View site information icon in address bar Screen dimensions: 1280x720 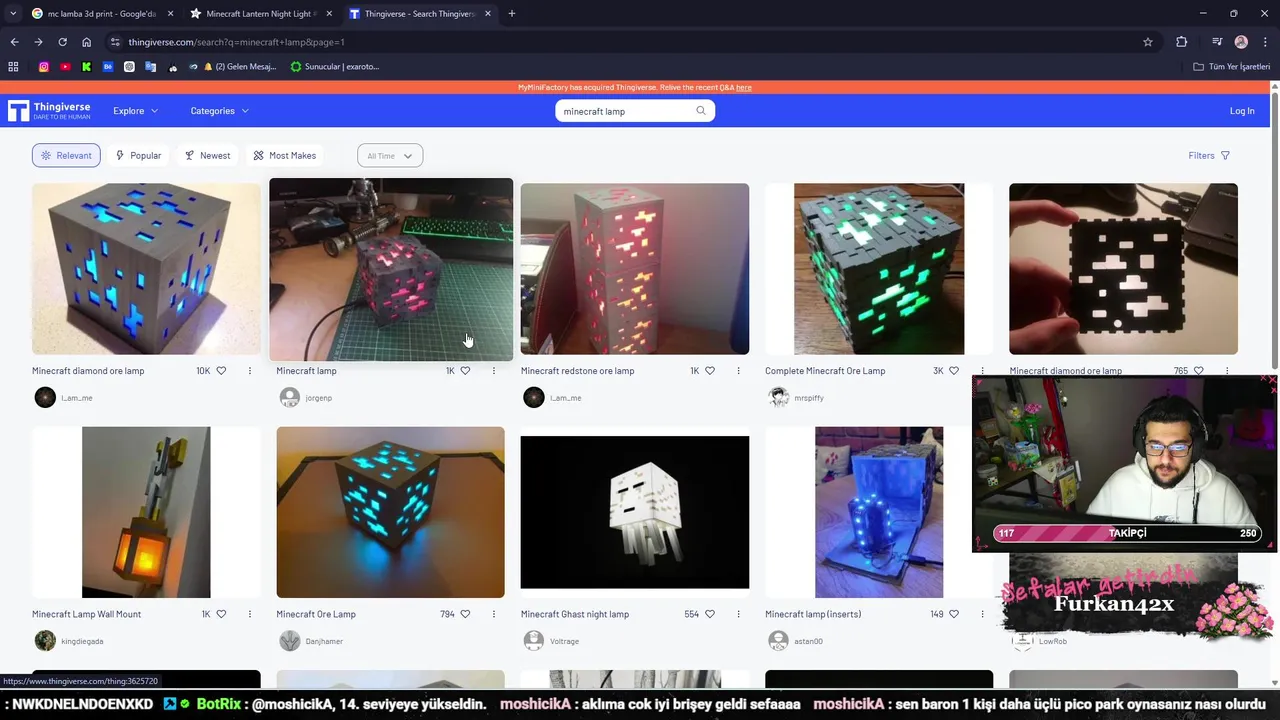(x=115, y=42)
